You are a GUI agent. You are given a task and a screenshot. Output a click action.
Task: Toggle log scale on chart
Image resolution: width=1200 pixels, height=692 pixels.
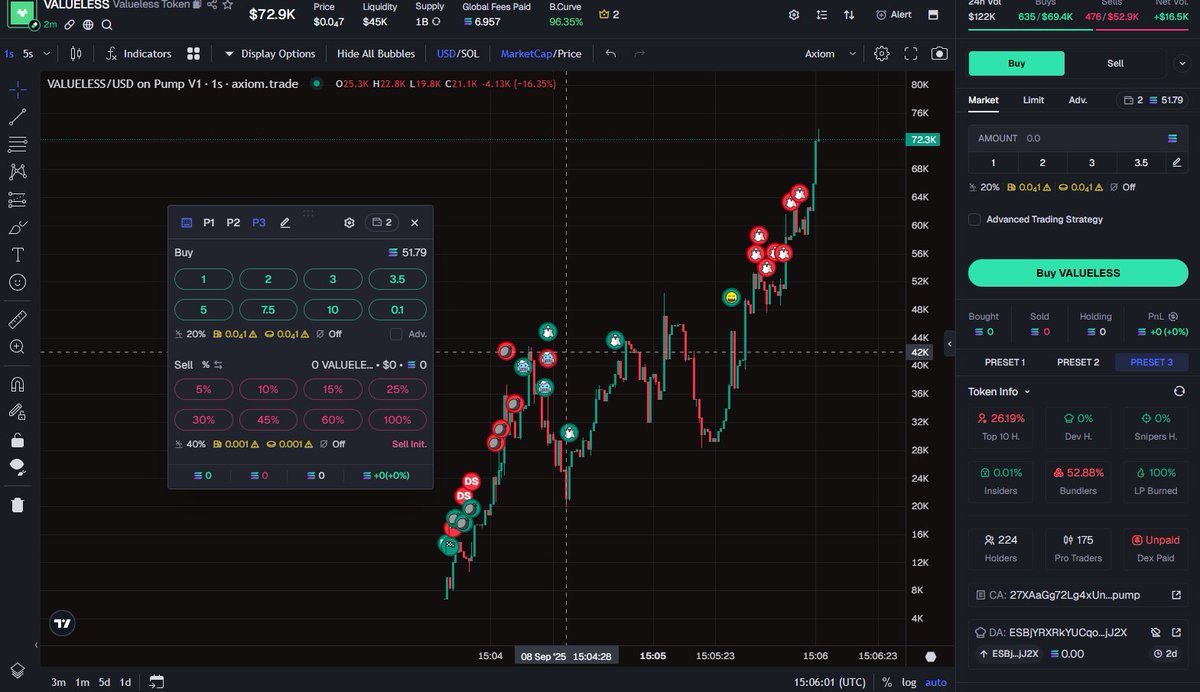tap(908, 682)
